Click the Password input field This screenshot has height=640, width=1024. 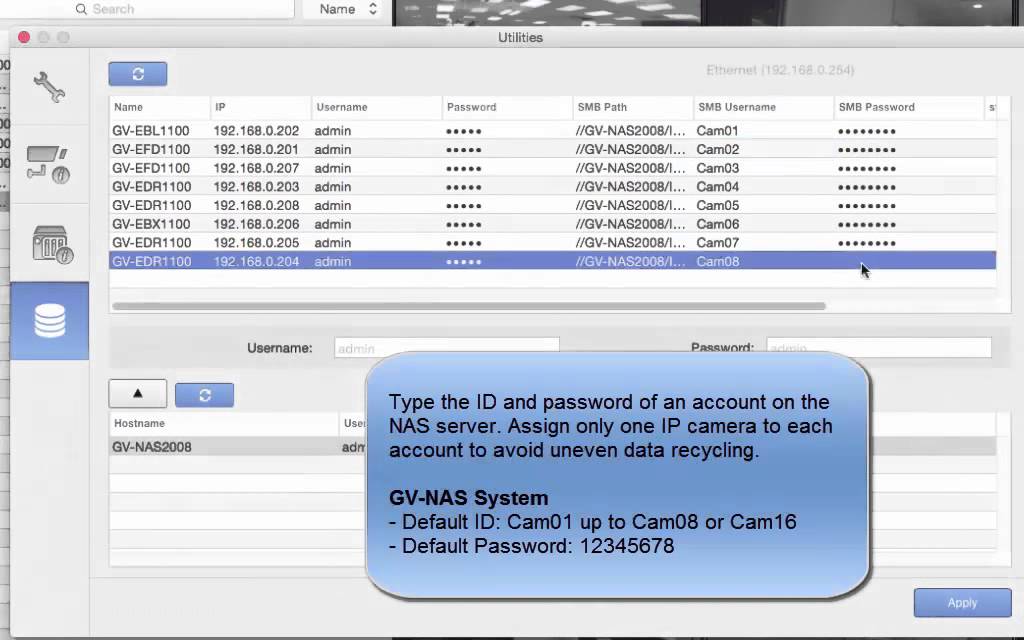pyautogui.click(x=878, y=347)
